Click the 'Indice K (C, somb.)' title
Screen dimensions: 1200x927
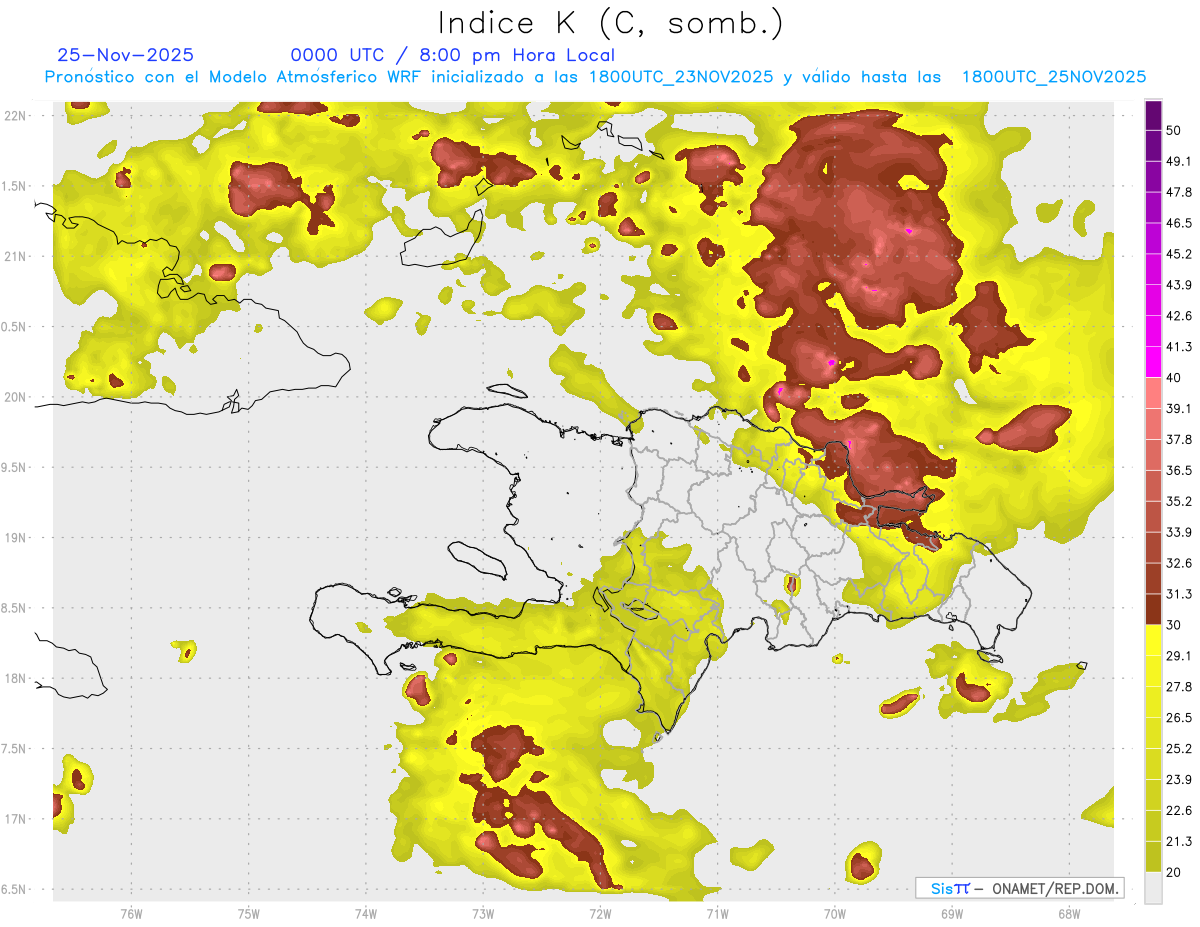pos(610,22)
